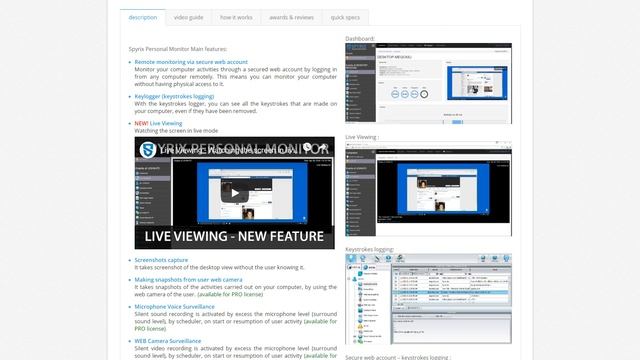Click the LIVE VIEWING - NEW FEATURE video banner
The width and height of the screenshot is (640, 360).
click(x=234, y=236)
